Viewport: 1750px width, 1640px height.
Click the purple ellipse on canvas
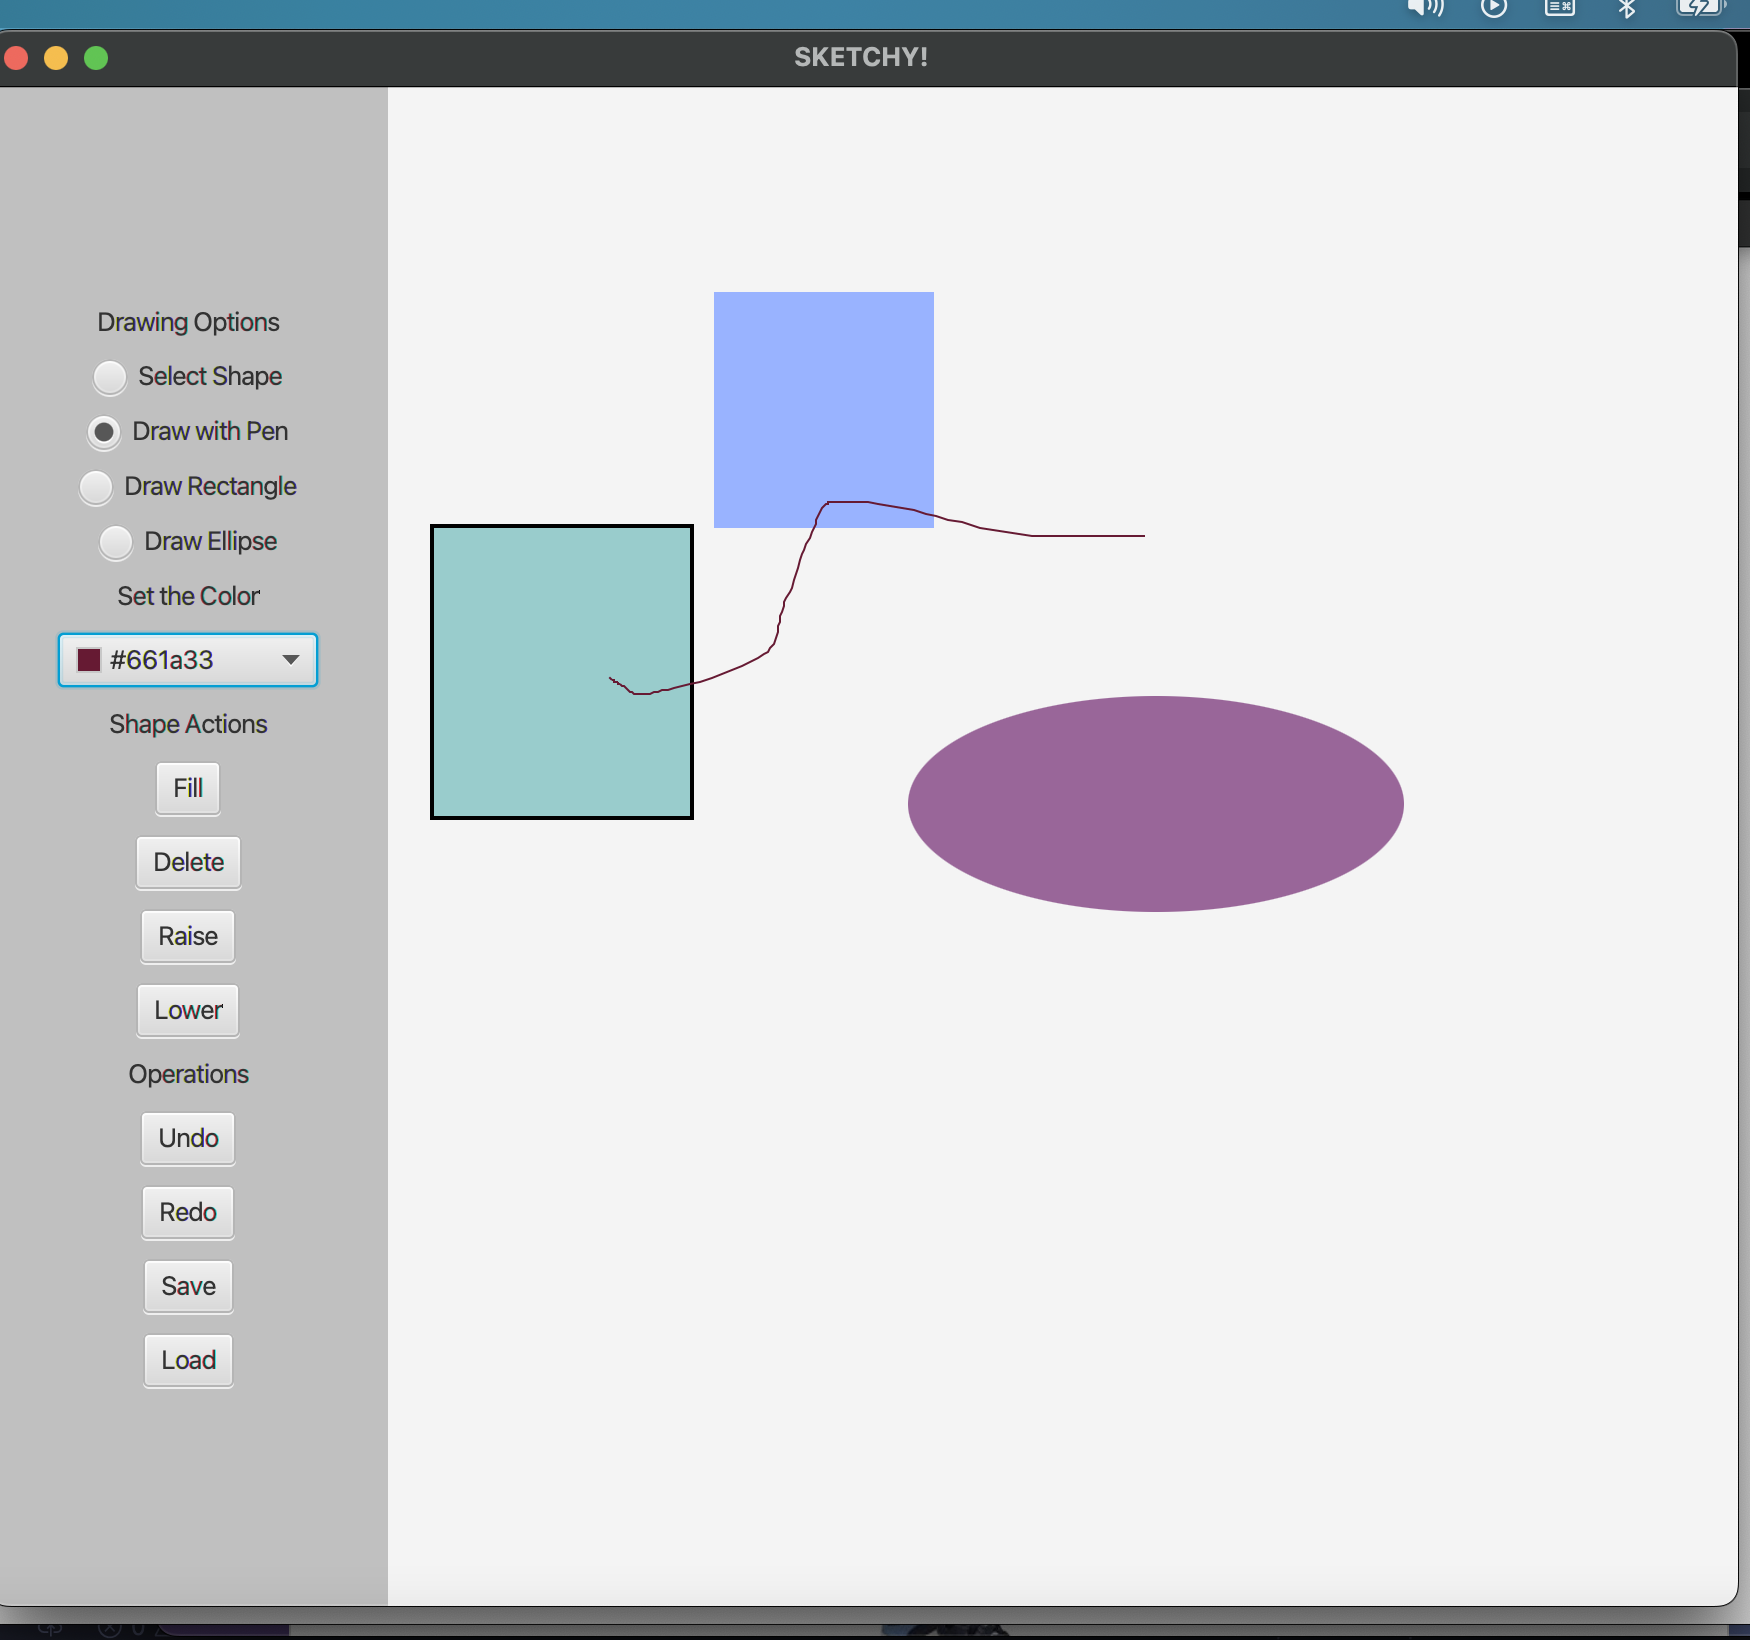[x=1155, y=804]
